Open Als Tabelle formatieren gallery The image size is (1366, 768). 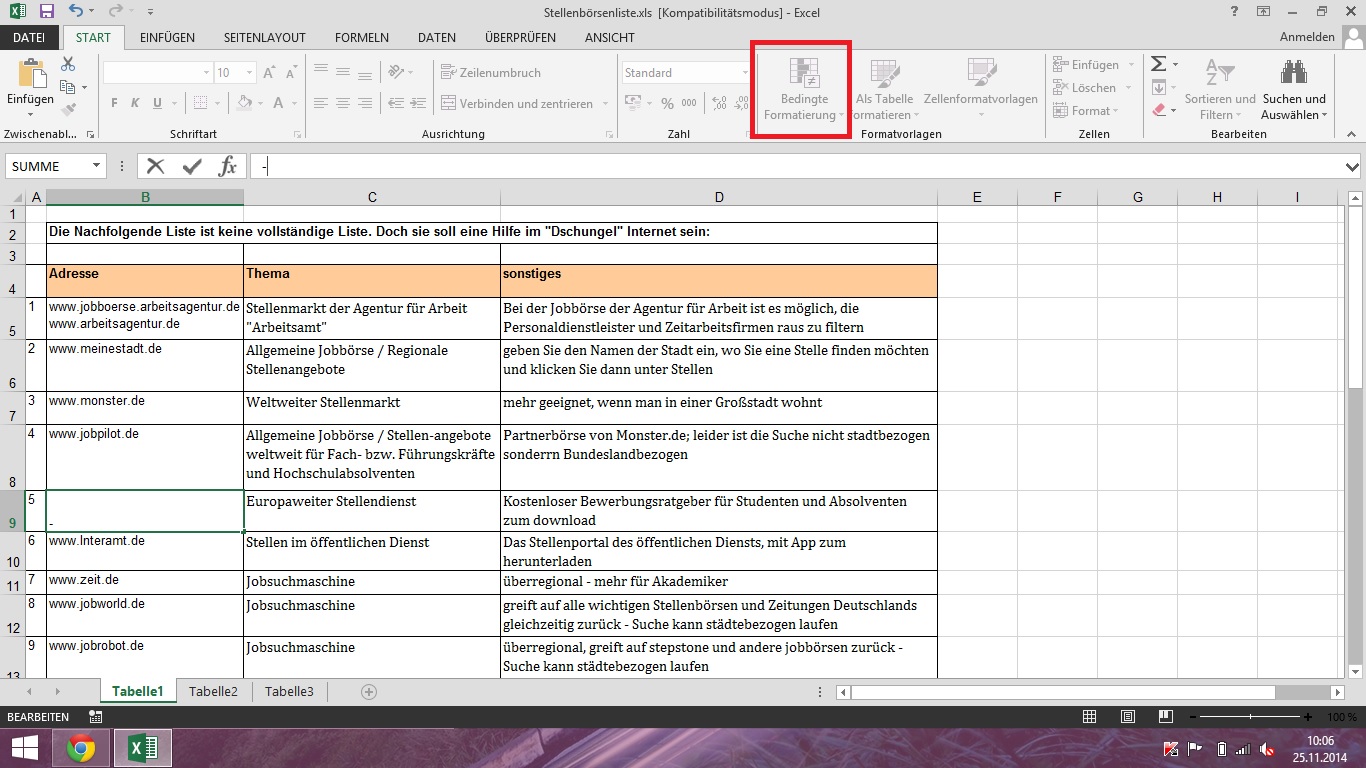coord(885,89)
